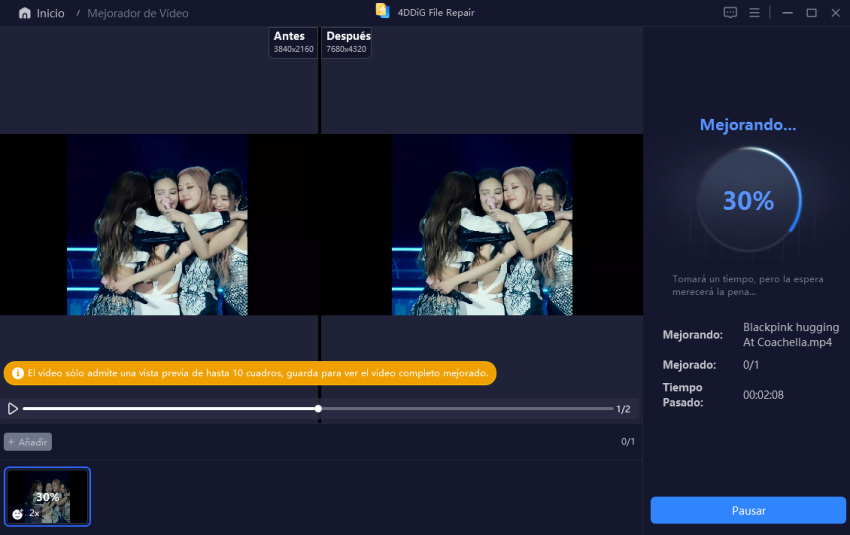This screenshot has width=850, height=535.
Task: Click file name Blackpink hugging At Coachella.mp4
Action: pos(791,334)
